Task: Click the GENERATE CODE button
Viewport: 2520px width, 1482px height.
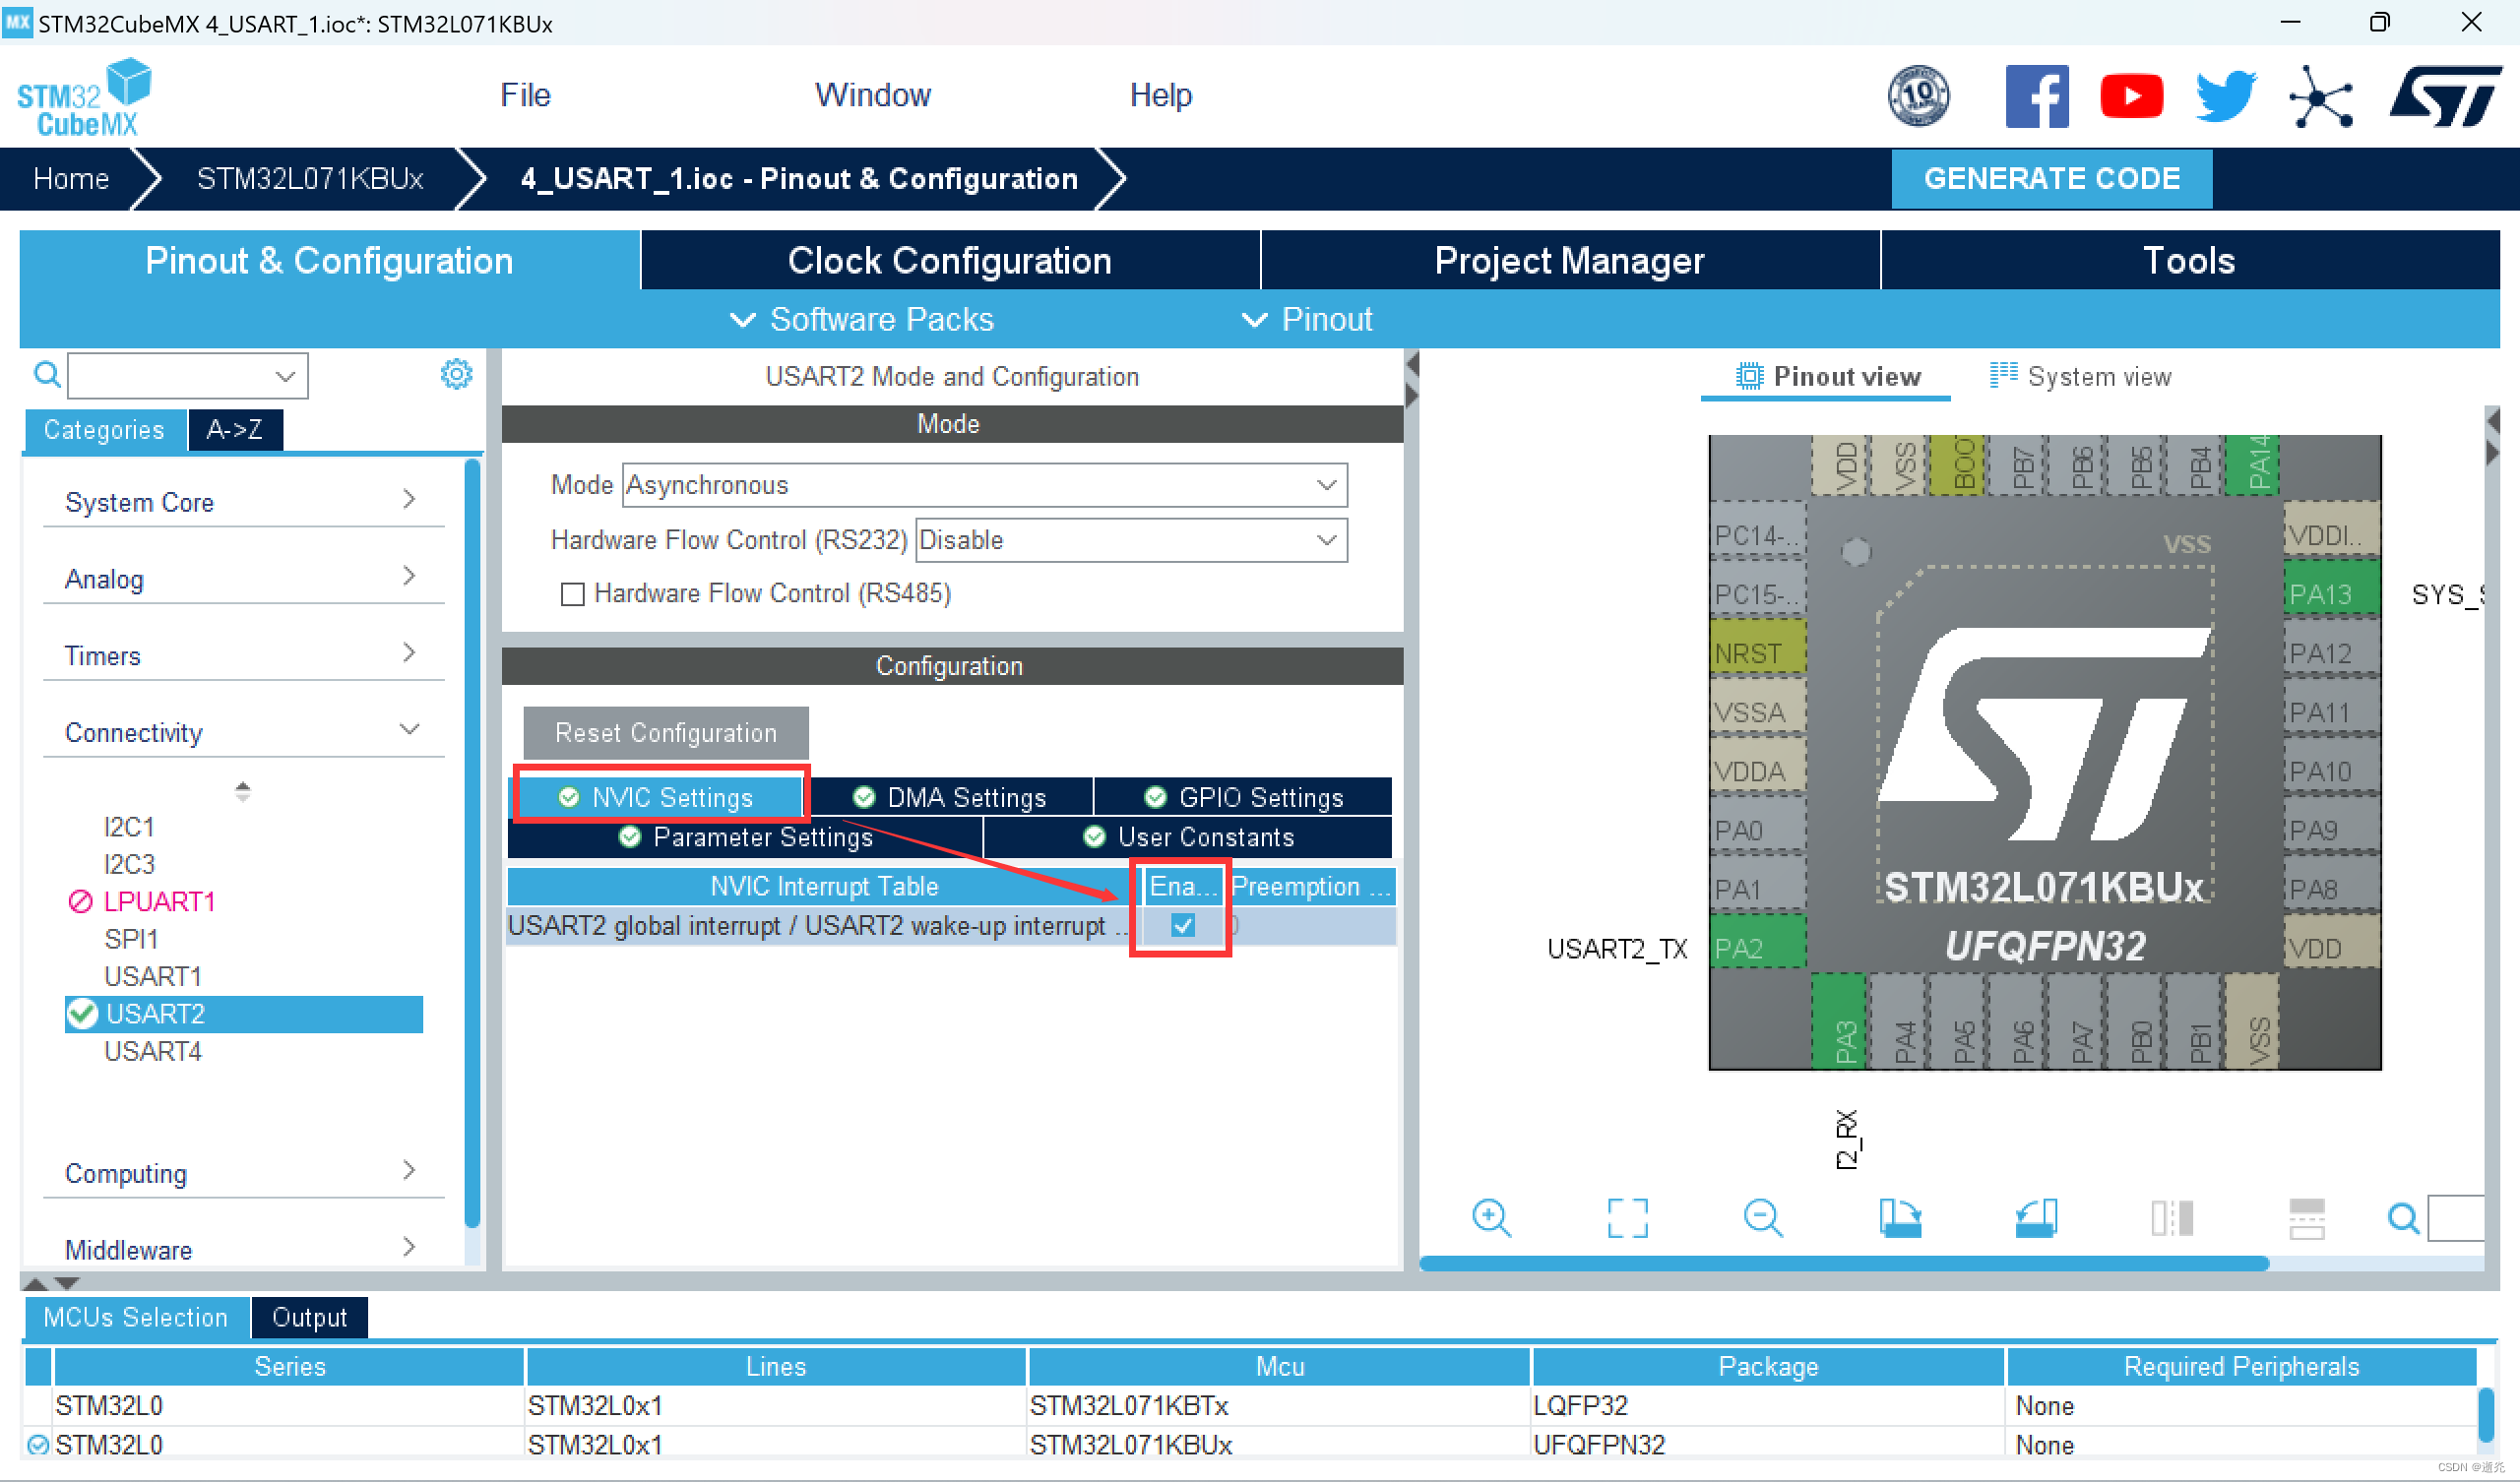Action: (x=2051, y=178)
